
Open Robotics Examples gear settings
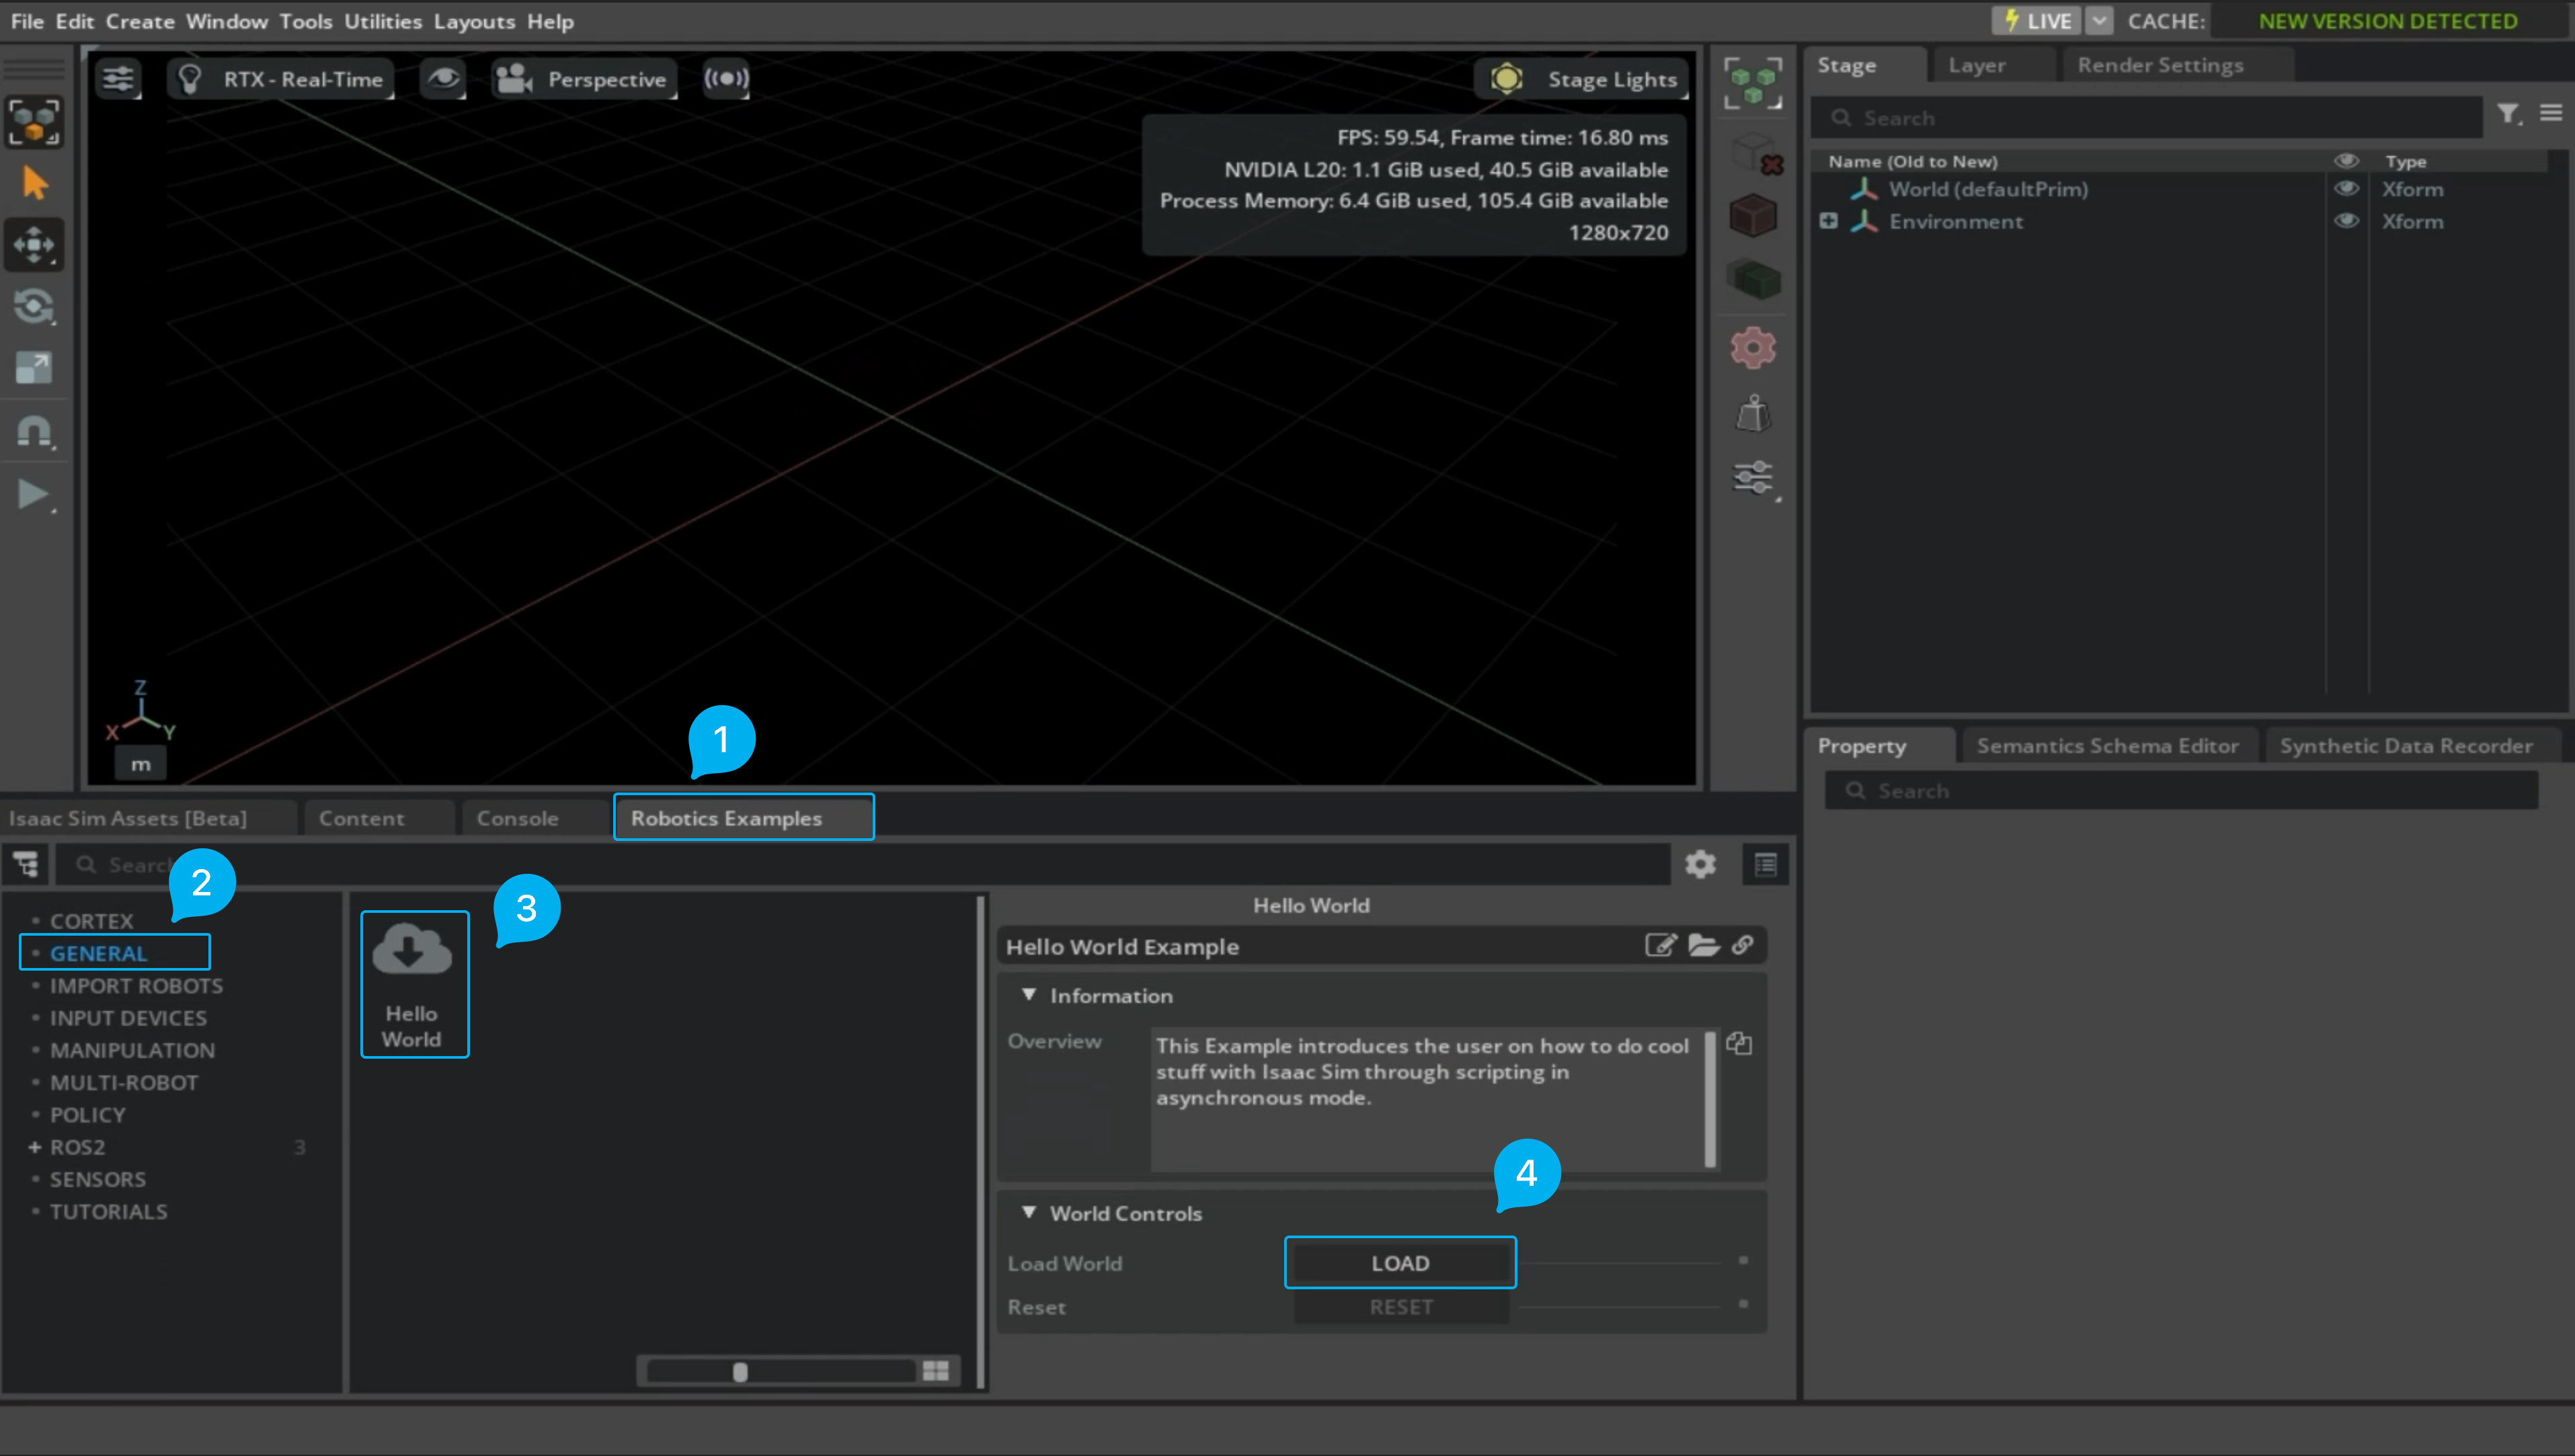coord(1699,864)
